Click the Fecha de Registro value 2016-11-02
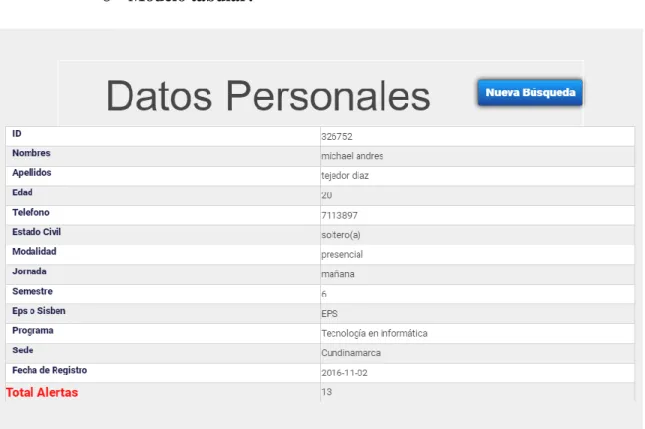This screenshot has height=429, width=645. point(344,373)
